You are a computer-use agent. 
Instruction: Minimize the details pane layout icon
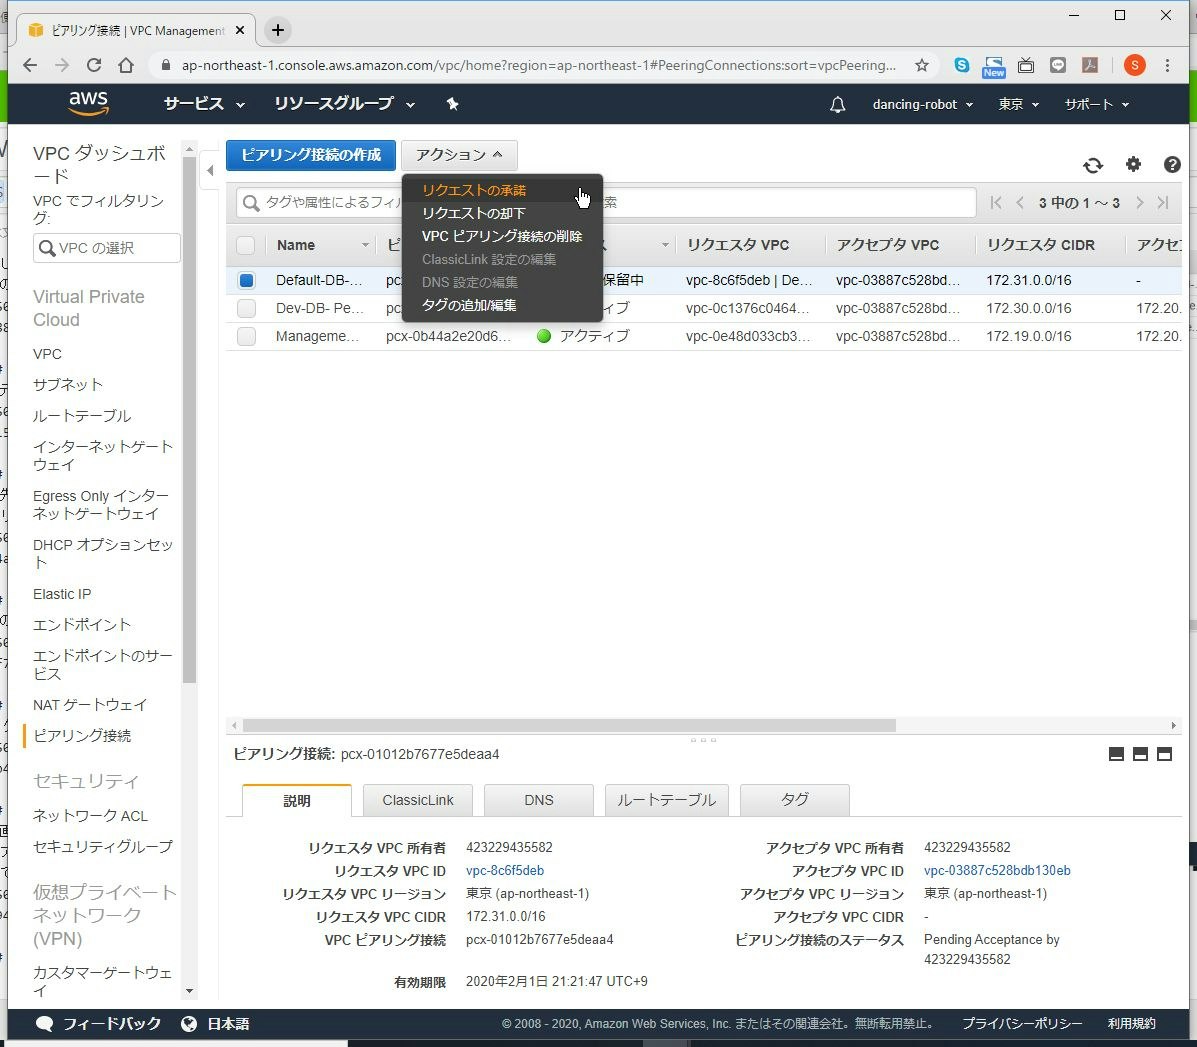[x=1116, y=755]
